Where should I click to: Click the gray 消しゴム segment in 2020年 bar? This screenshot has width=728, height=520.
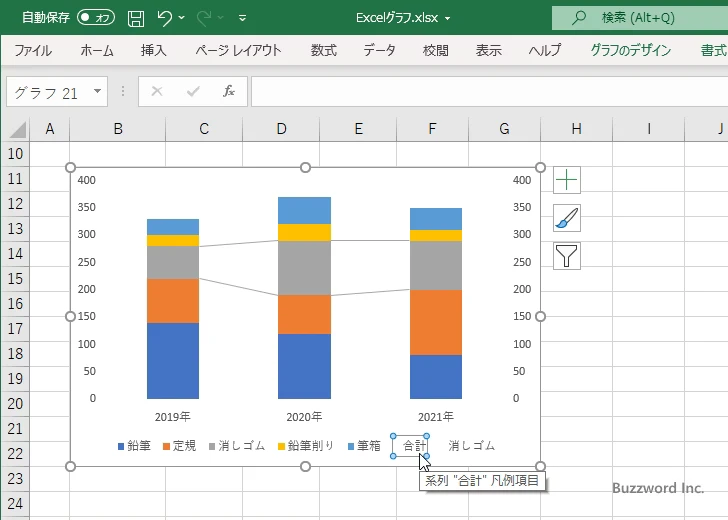click(x=304, y=268)
